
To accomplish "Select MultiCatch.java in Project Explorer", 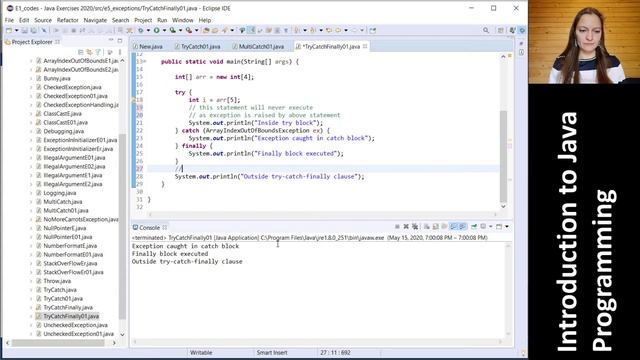I will click(x=63, y=202).
